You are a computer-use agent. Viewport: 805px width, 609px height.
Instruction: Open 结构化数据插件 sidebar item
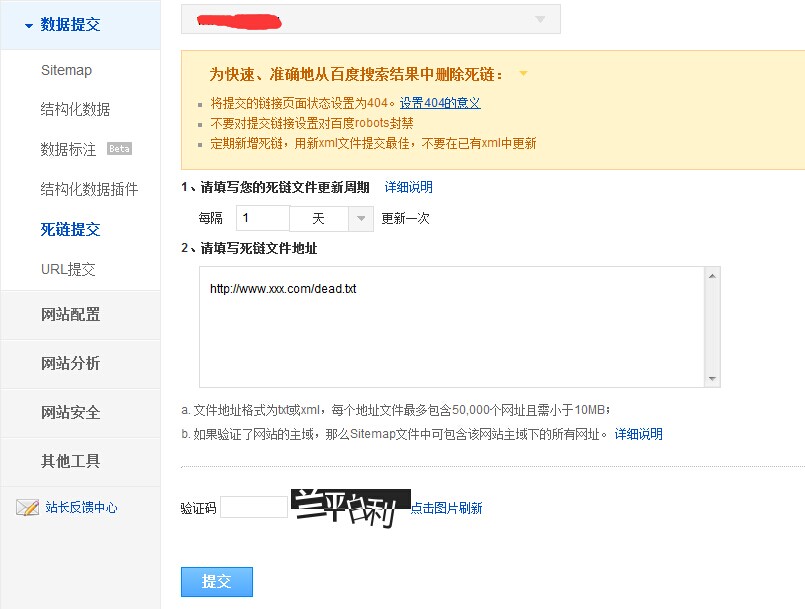[x=89, y=189]
